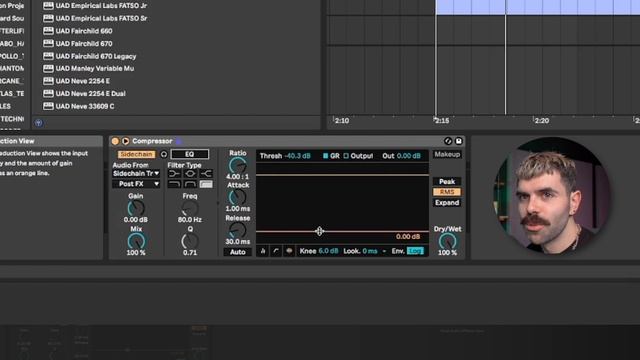Click the EQ Freq knob

point(190,209)
